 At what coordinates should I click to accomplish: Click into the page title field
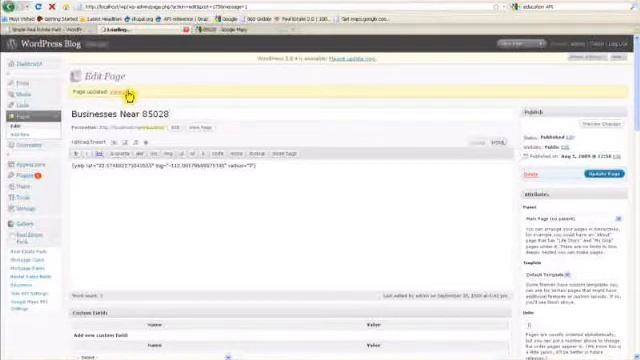click(290, 114)
